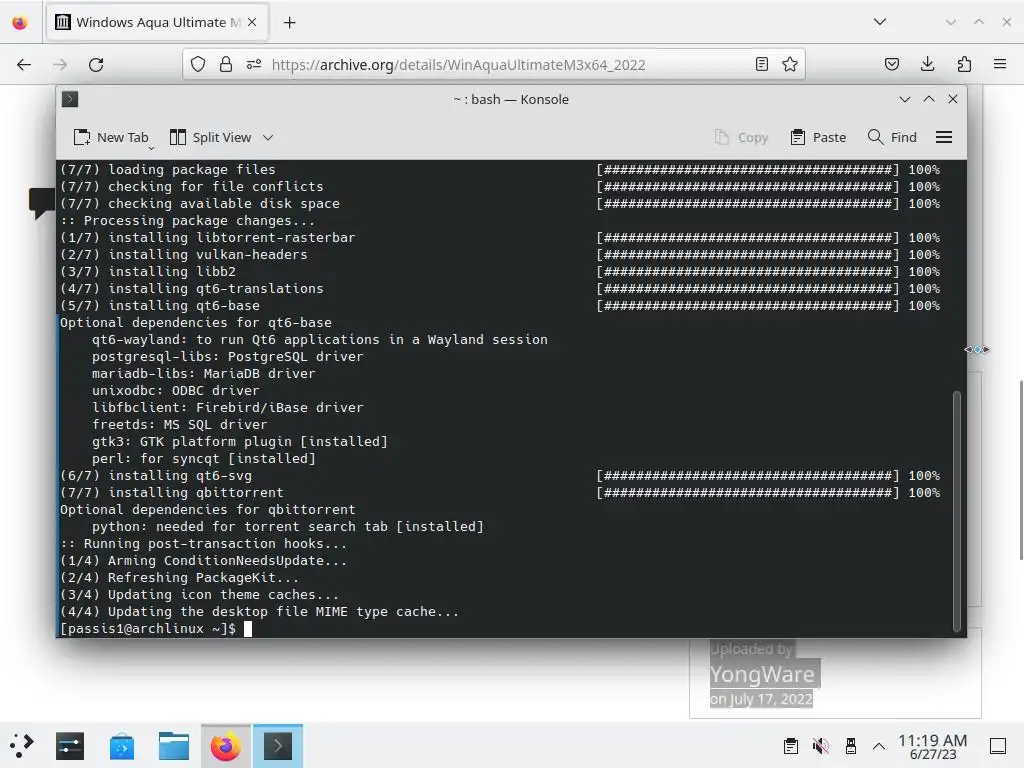Screen dimensions: 1024x768
Task: Click the bash prompt line in terminal
Action: click(155, 629)
